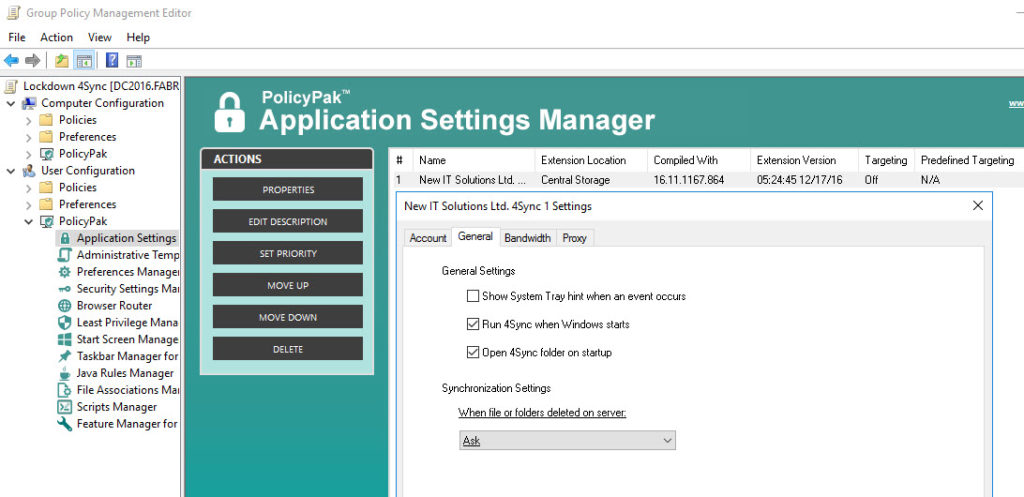Close the 4Sync 1 Settings dialog
This screenshot has height=497, width=1024.
click(978, 206)
